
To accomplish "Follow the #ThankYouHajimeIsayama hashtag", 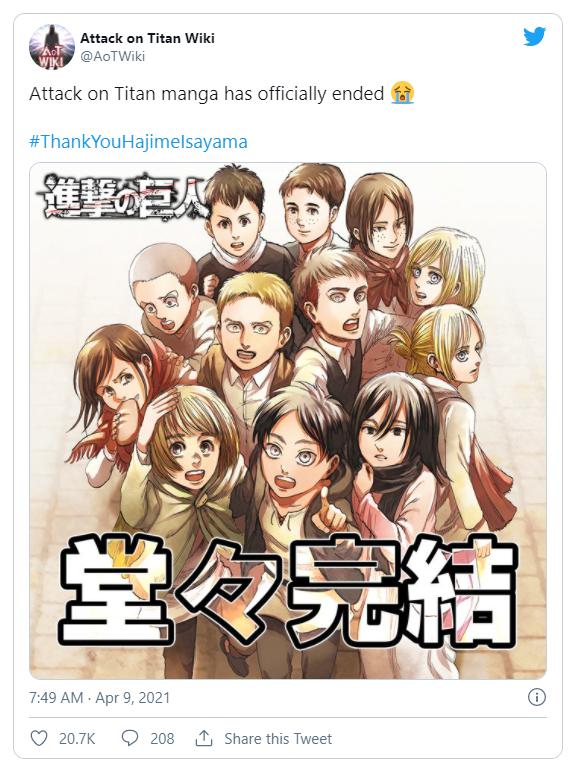I will coord(138,142).
